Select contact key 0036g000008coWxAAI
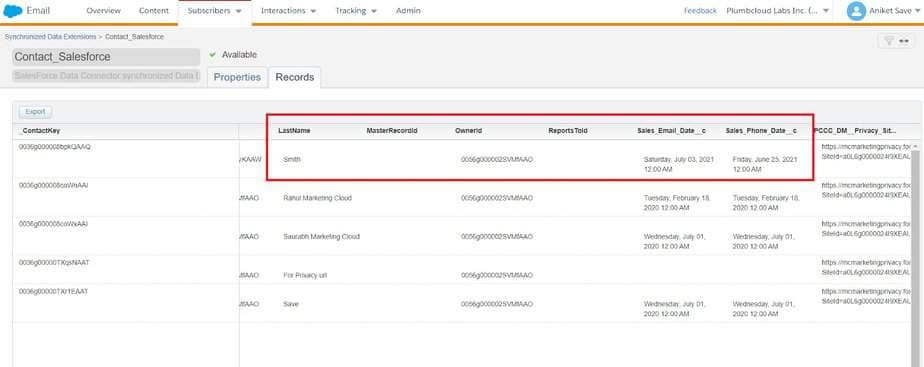924x367 pixels. pos(53,223)
